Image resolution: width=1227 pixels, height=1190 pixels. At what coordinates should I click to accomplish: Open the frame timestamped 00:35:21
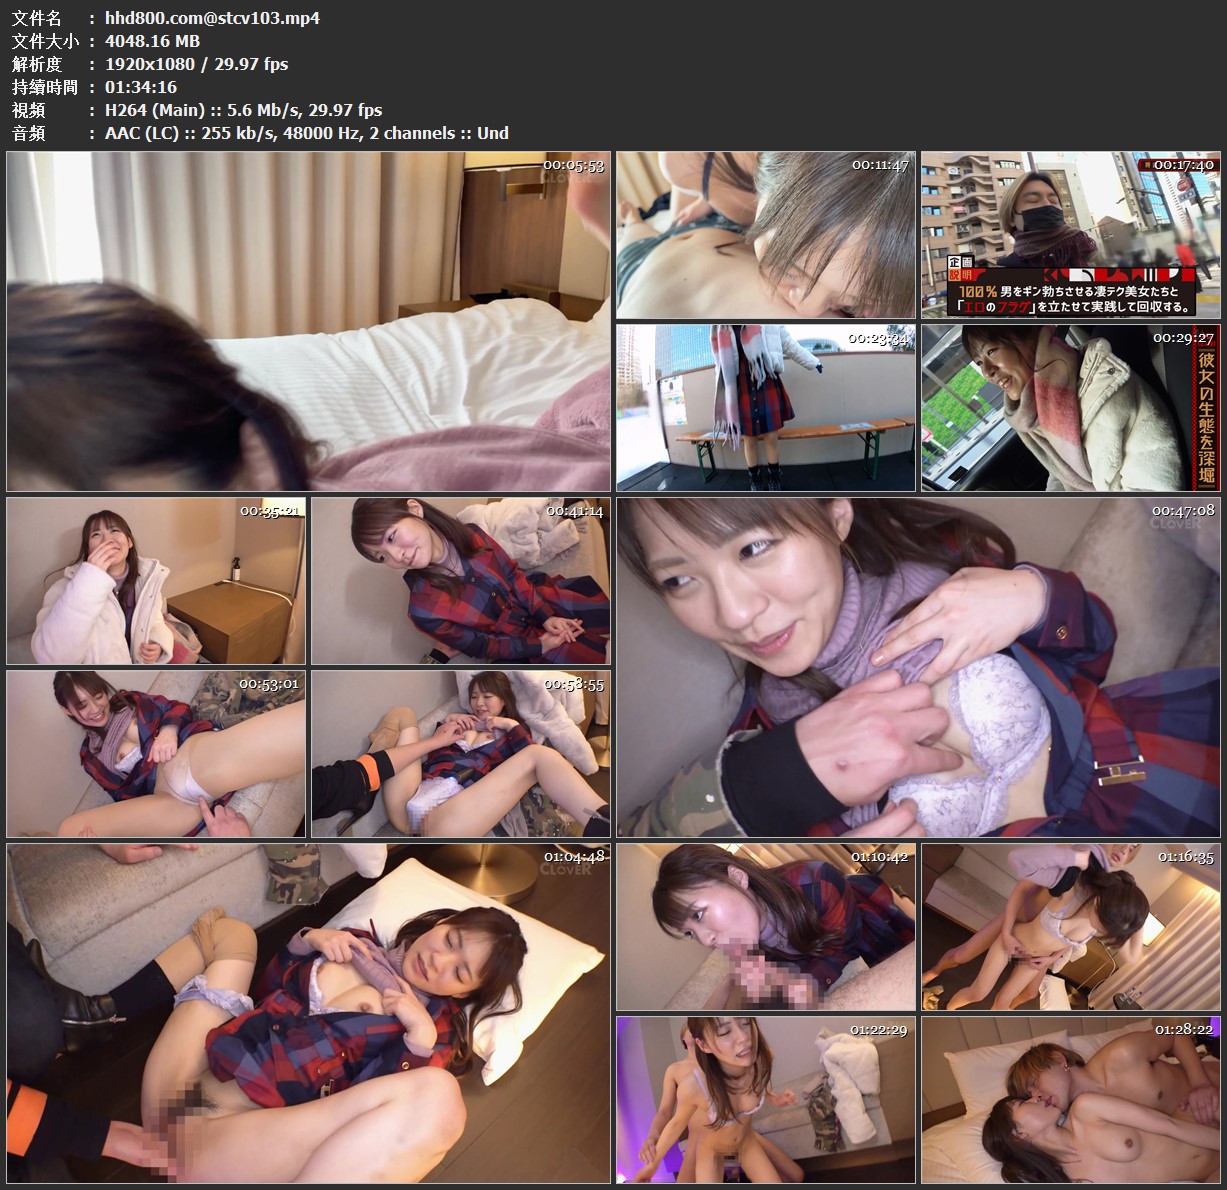155,581
